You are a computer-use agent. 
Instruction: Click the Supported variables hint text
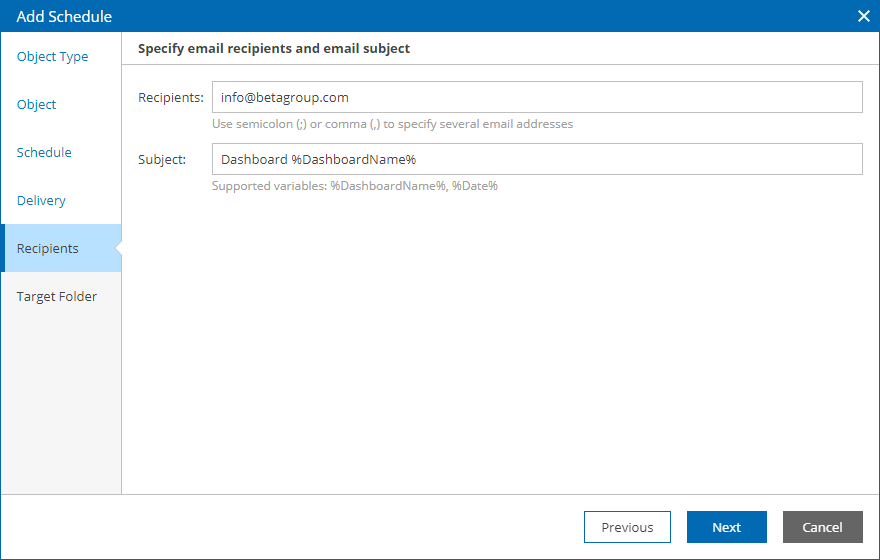pos(355,186)
